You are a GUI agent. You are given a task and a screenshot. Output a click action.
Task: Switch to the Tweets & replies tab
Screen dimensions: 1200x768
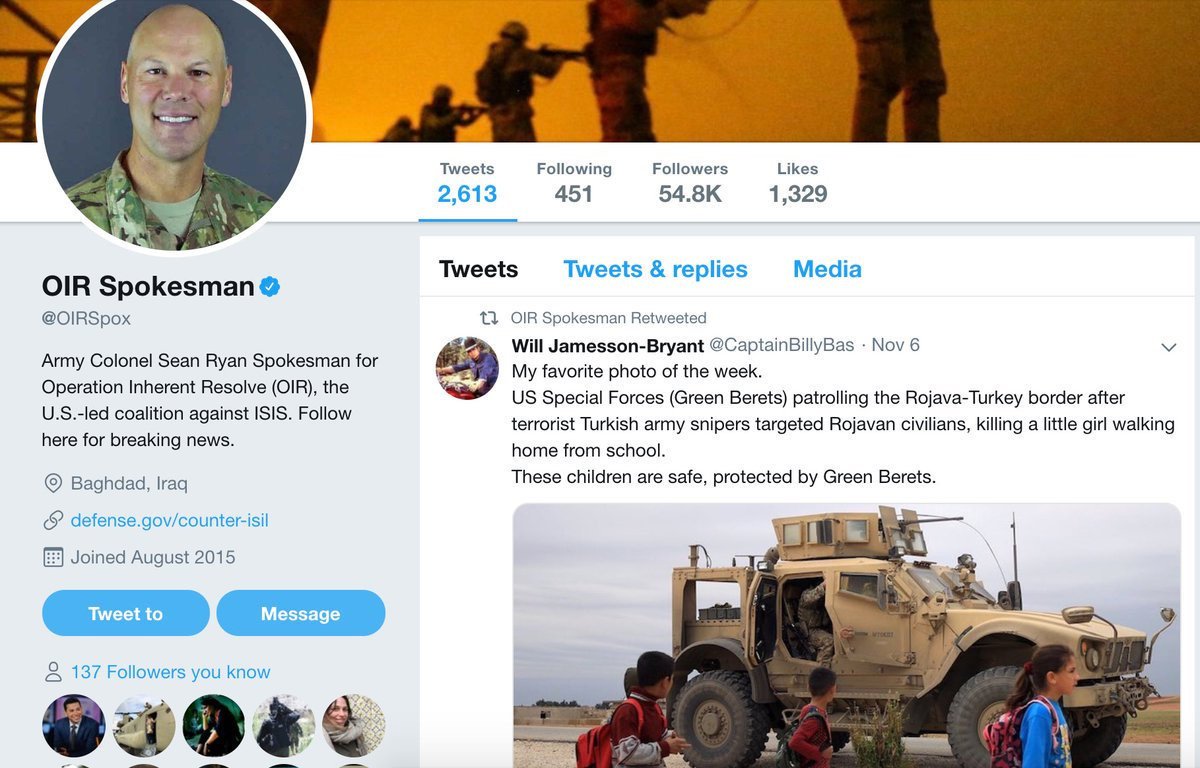coord(655,269)
